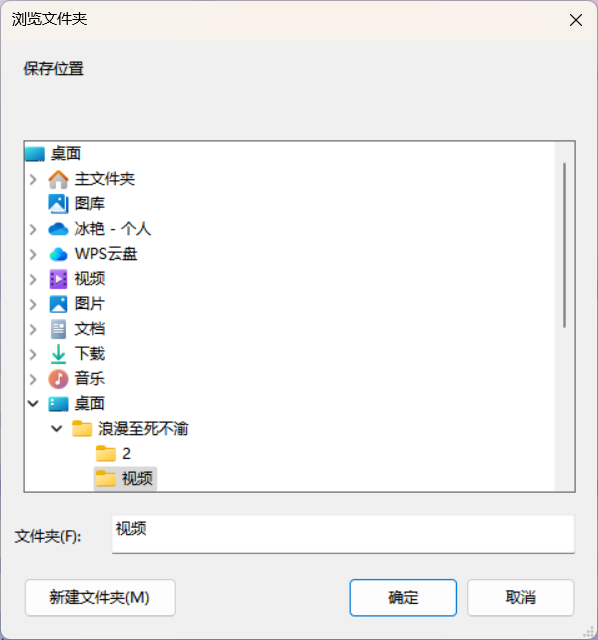
Task: Expand the 下载 folder chevron
Action: pyautogui.click(x=33, y=354)
